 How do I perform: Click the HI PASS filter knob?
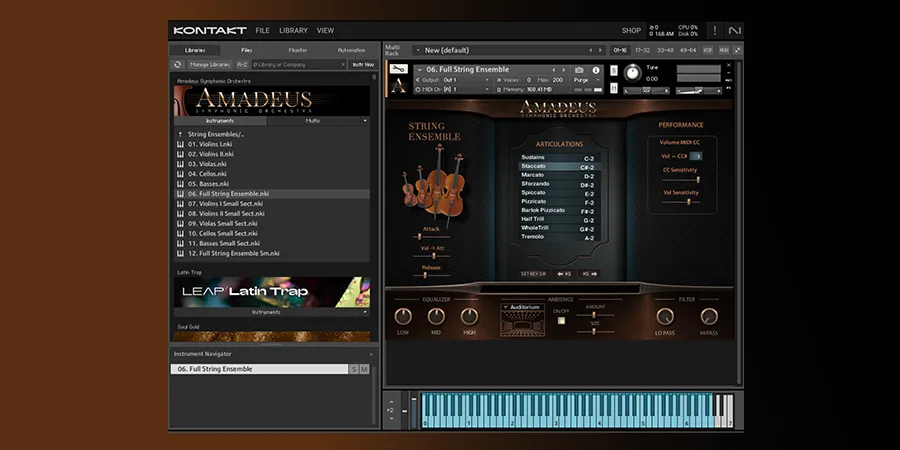(x=709, y=316)
